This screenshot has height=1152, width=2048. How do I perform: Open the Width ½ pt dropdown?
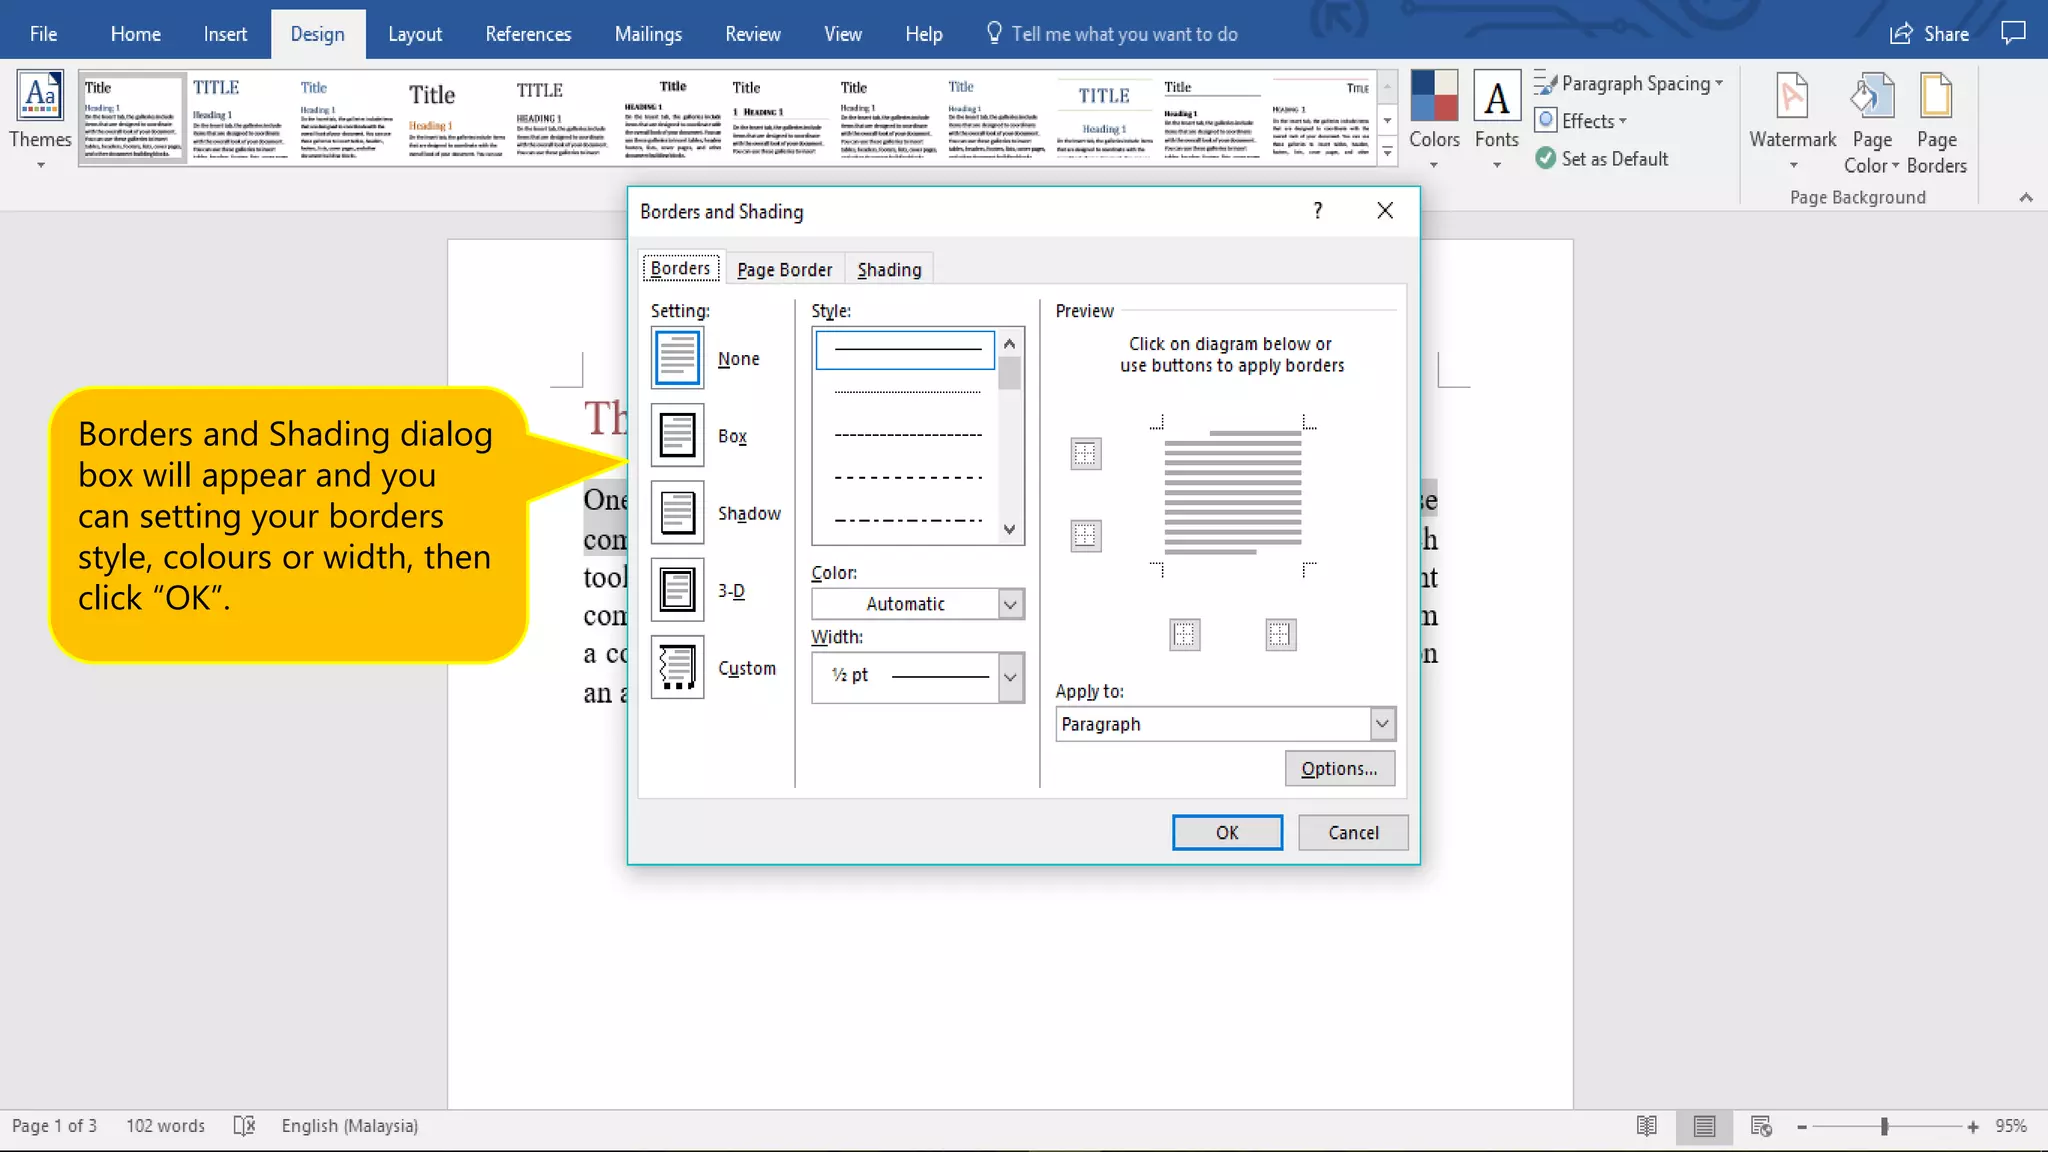click(x=1010, y=677)
